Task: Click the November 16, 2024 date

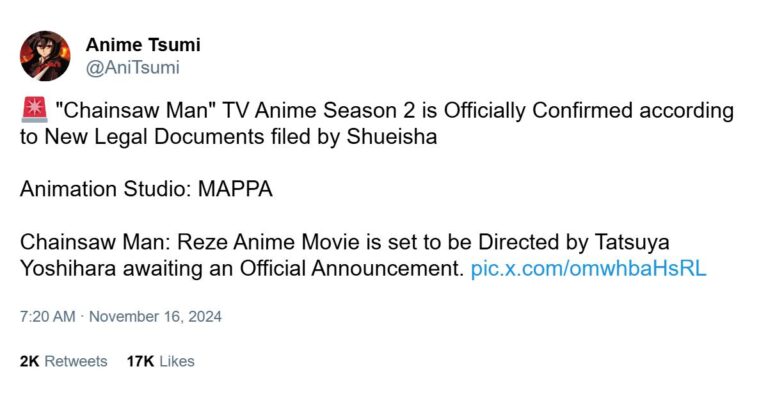Action: (x=155, y=316)
